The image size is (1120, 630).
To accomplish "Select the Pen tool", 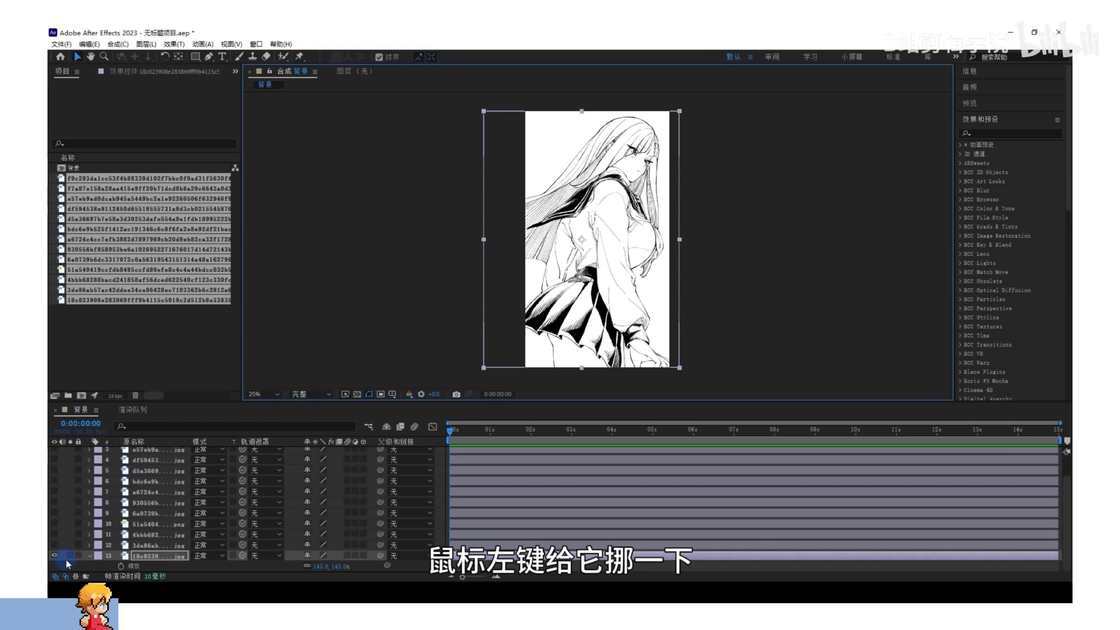I will (x=209, y=56).
